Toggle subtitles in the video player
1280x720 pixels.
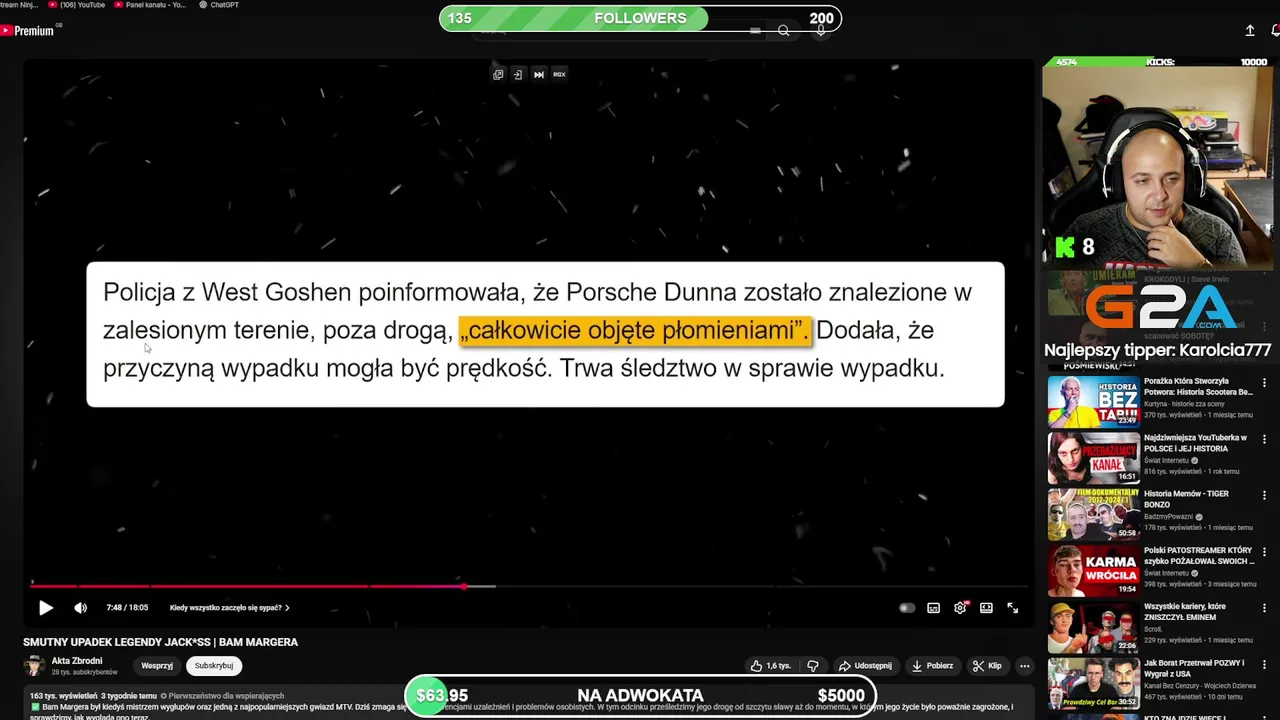click(933, 607)
